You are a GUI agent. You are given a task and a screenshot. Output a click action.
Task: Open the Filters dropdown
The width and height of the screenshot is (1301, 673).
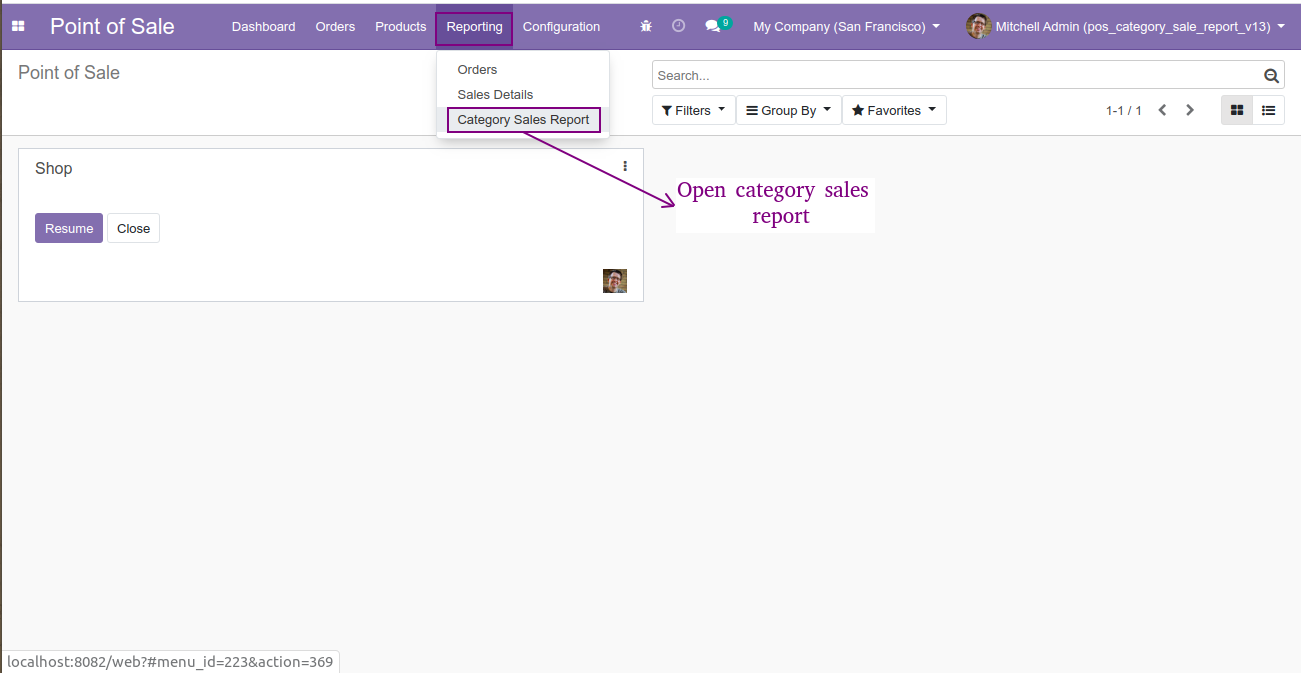click(x=694, y=110)
